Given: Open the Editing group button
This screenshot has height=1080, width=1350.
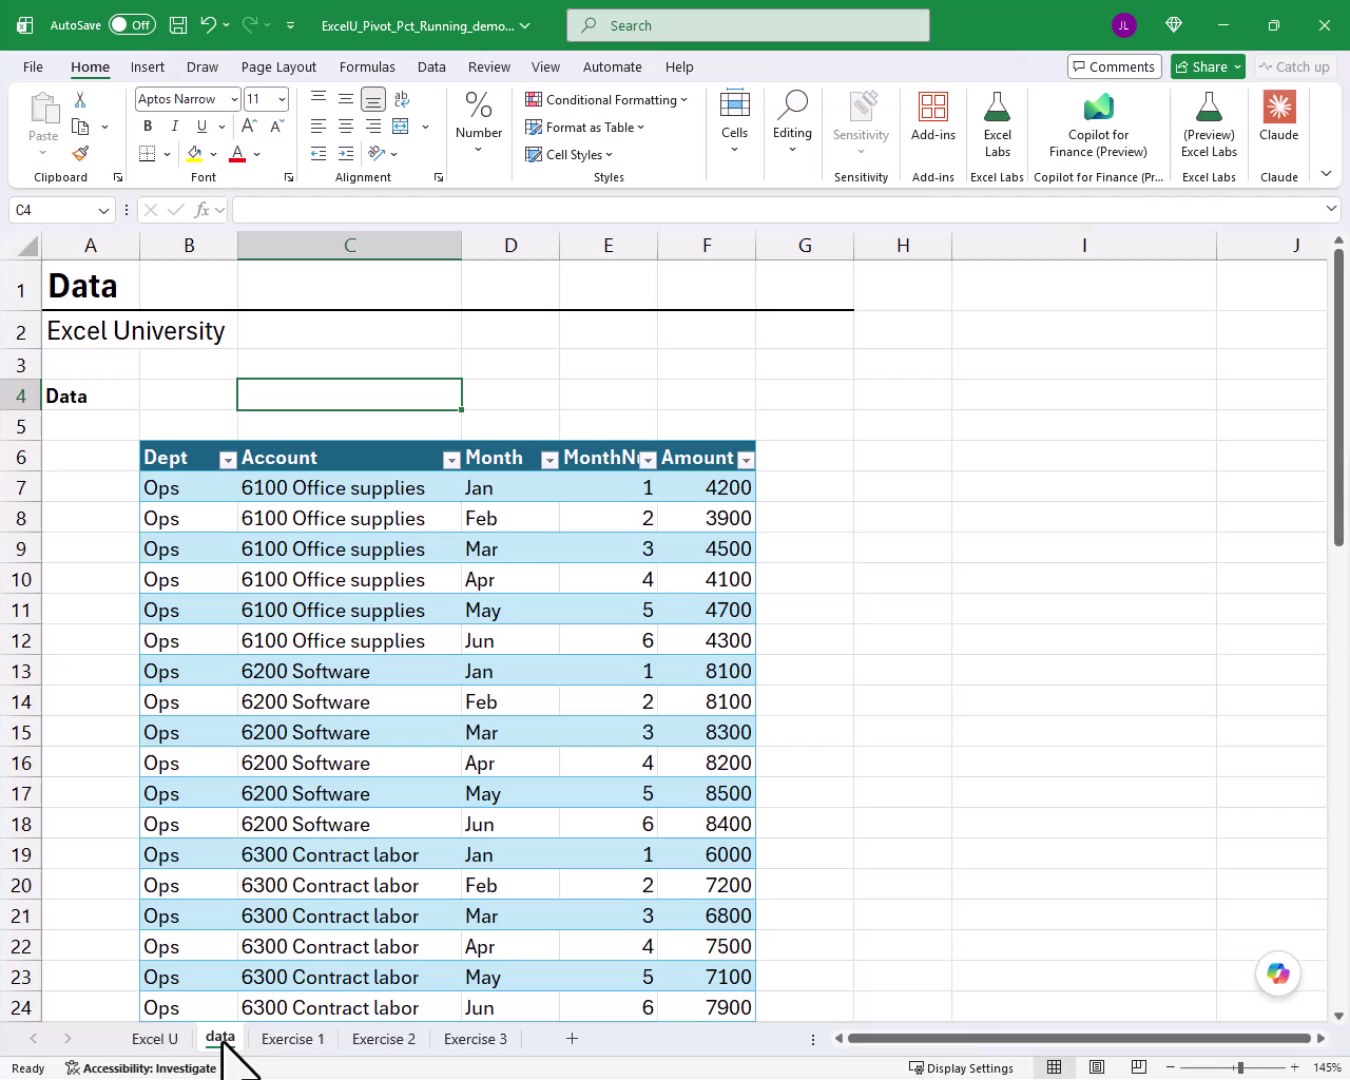Looking at the screenshot, I should click(792, 120).
